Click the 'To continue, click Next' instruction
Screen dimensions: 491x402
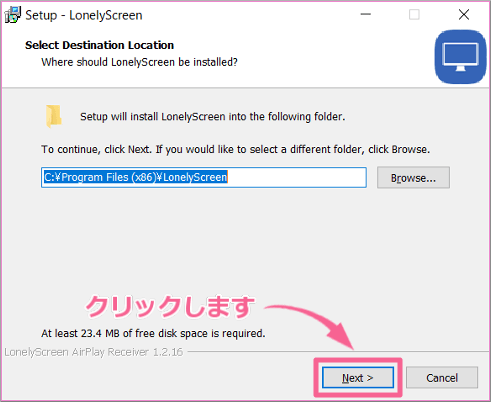(x=236, y=149)
